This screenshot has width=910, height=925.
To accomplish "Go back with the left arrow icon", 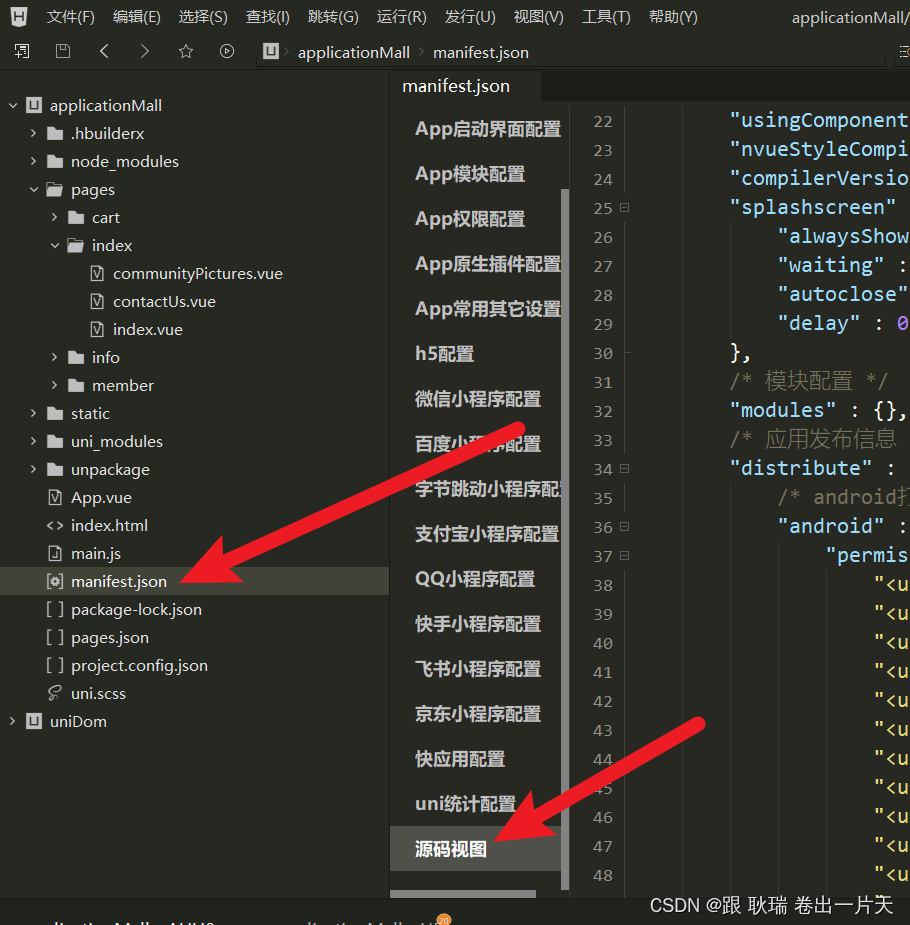I will coord(104,51).
